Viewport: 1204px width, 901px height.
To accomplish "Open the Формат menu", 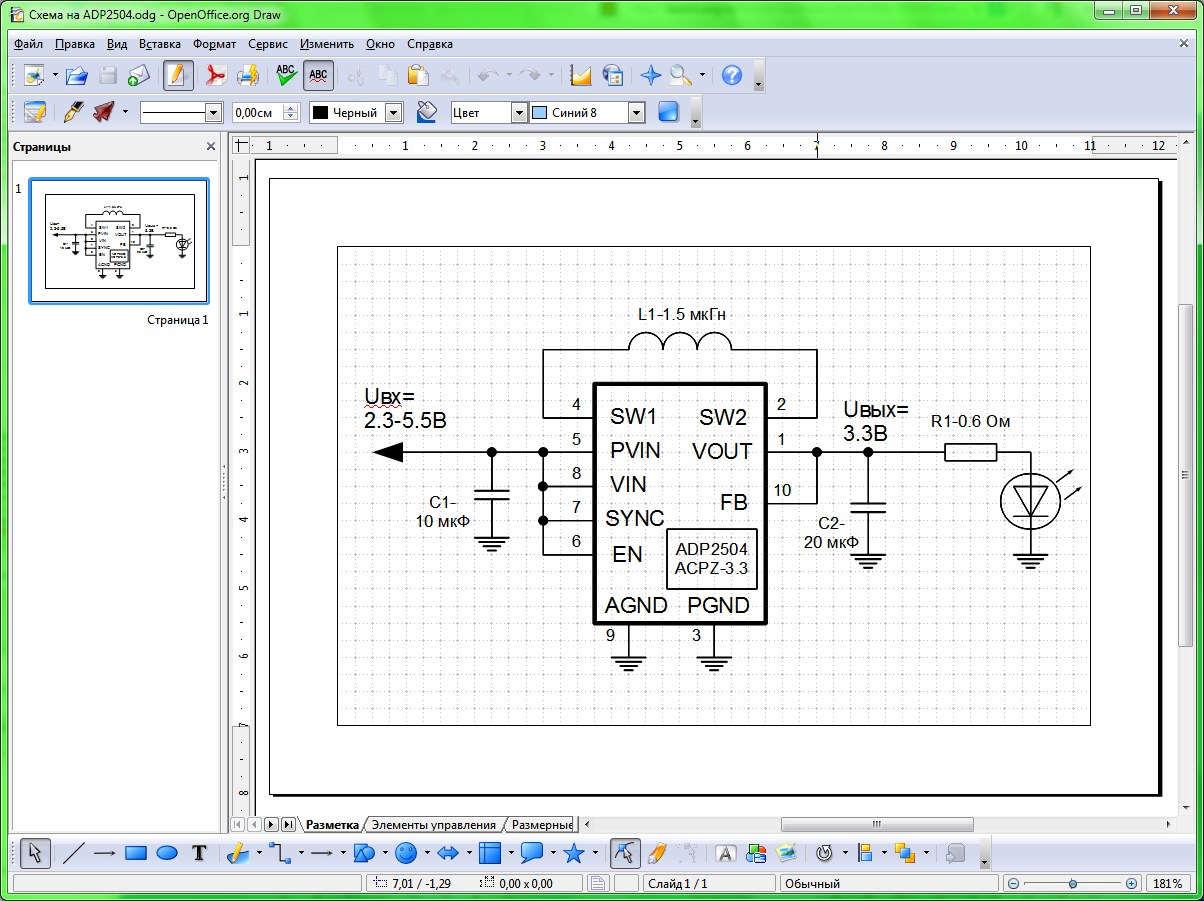I will pos(214,44).
